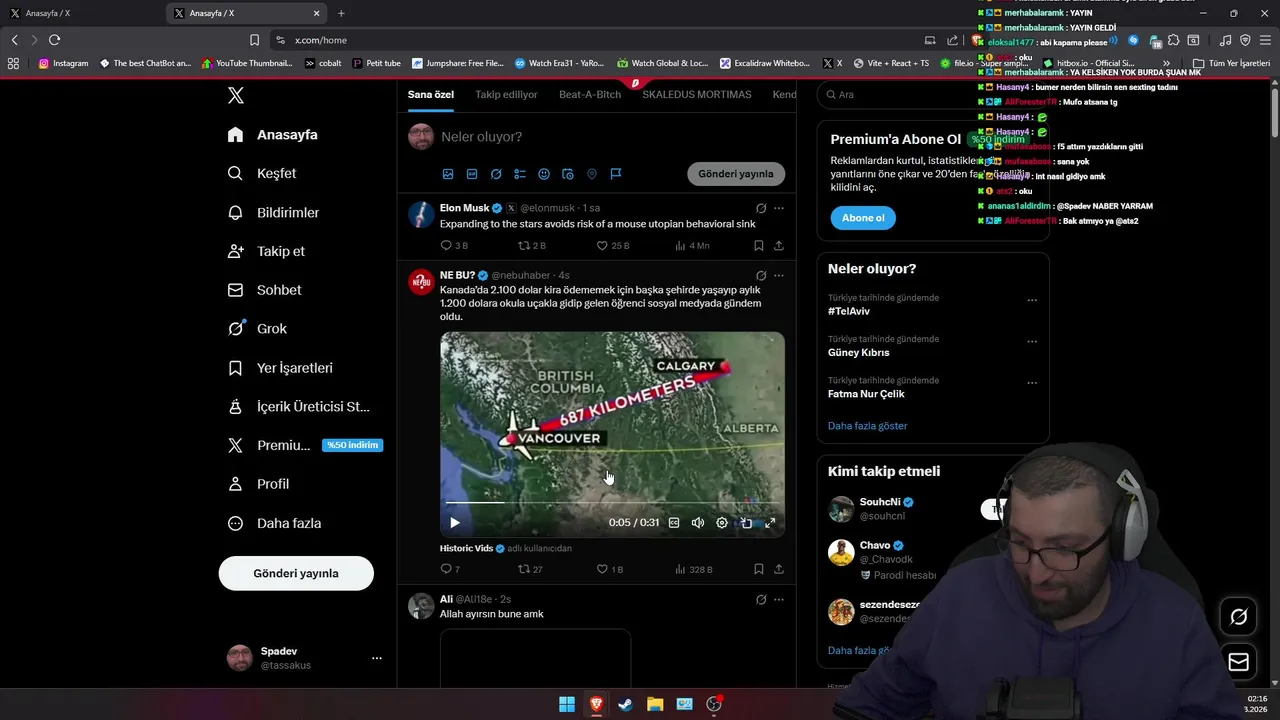1280x720 pixels.
Task: Click Daha fazla göster under trends
Action: point(867,426)
